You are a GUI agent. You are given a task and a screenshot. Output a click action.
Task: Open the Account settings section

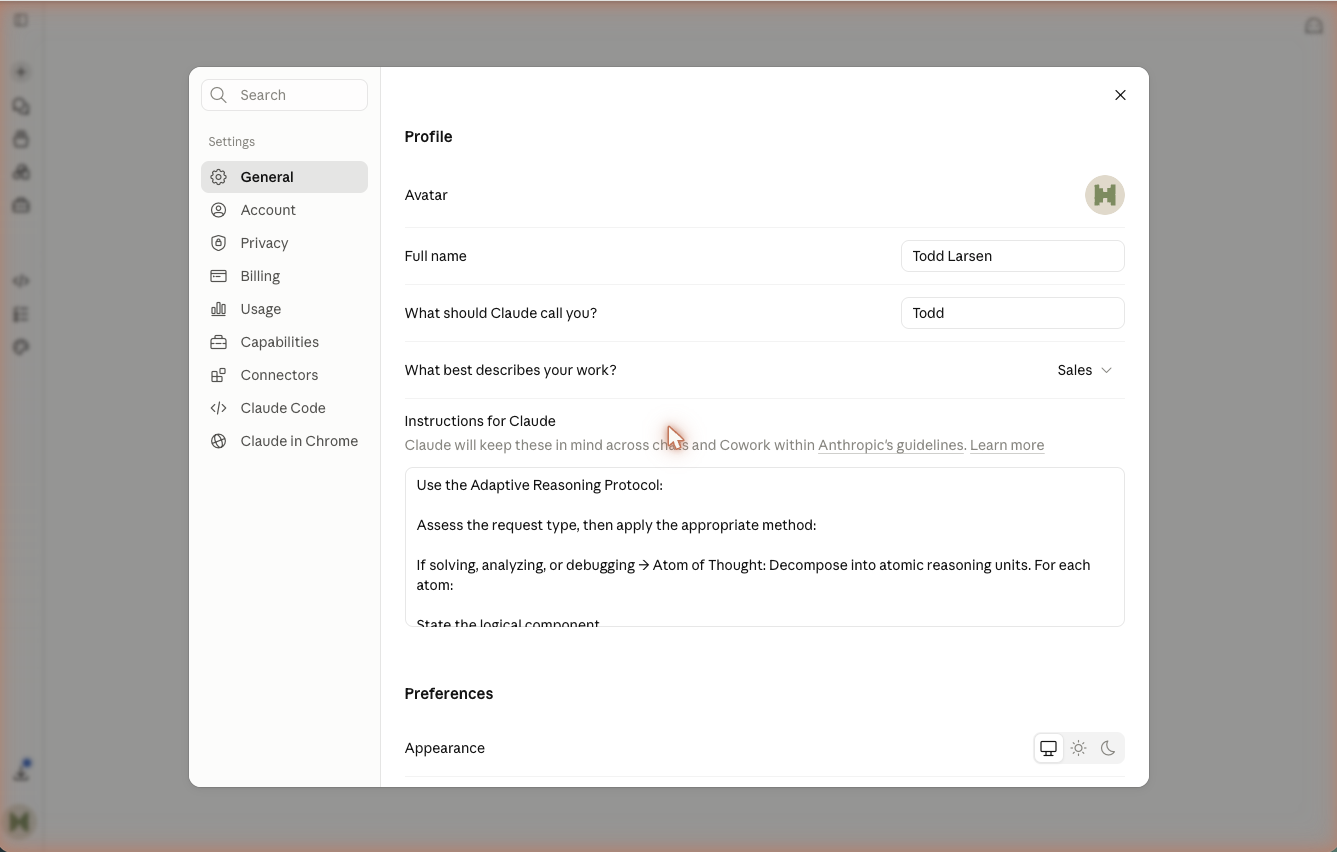click(x=284, y=210)
